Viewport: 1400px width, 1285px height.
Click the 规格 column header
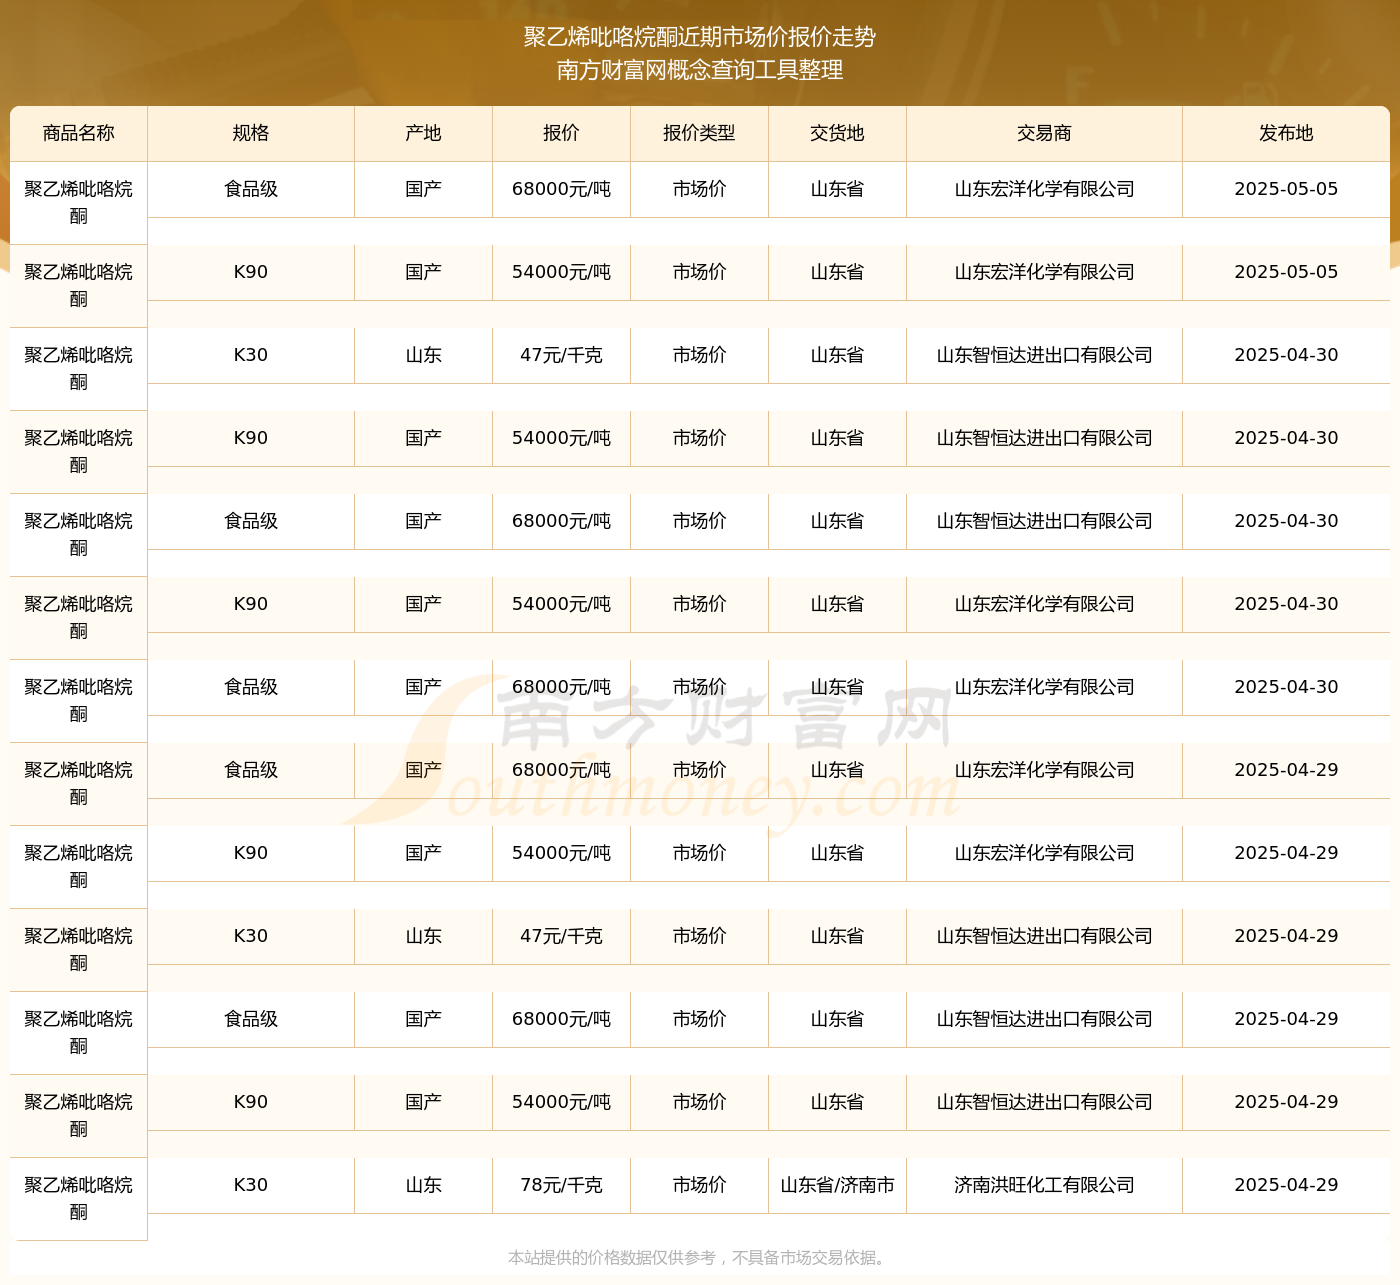click(x=251, y=134)
